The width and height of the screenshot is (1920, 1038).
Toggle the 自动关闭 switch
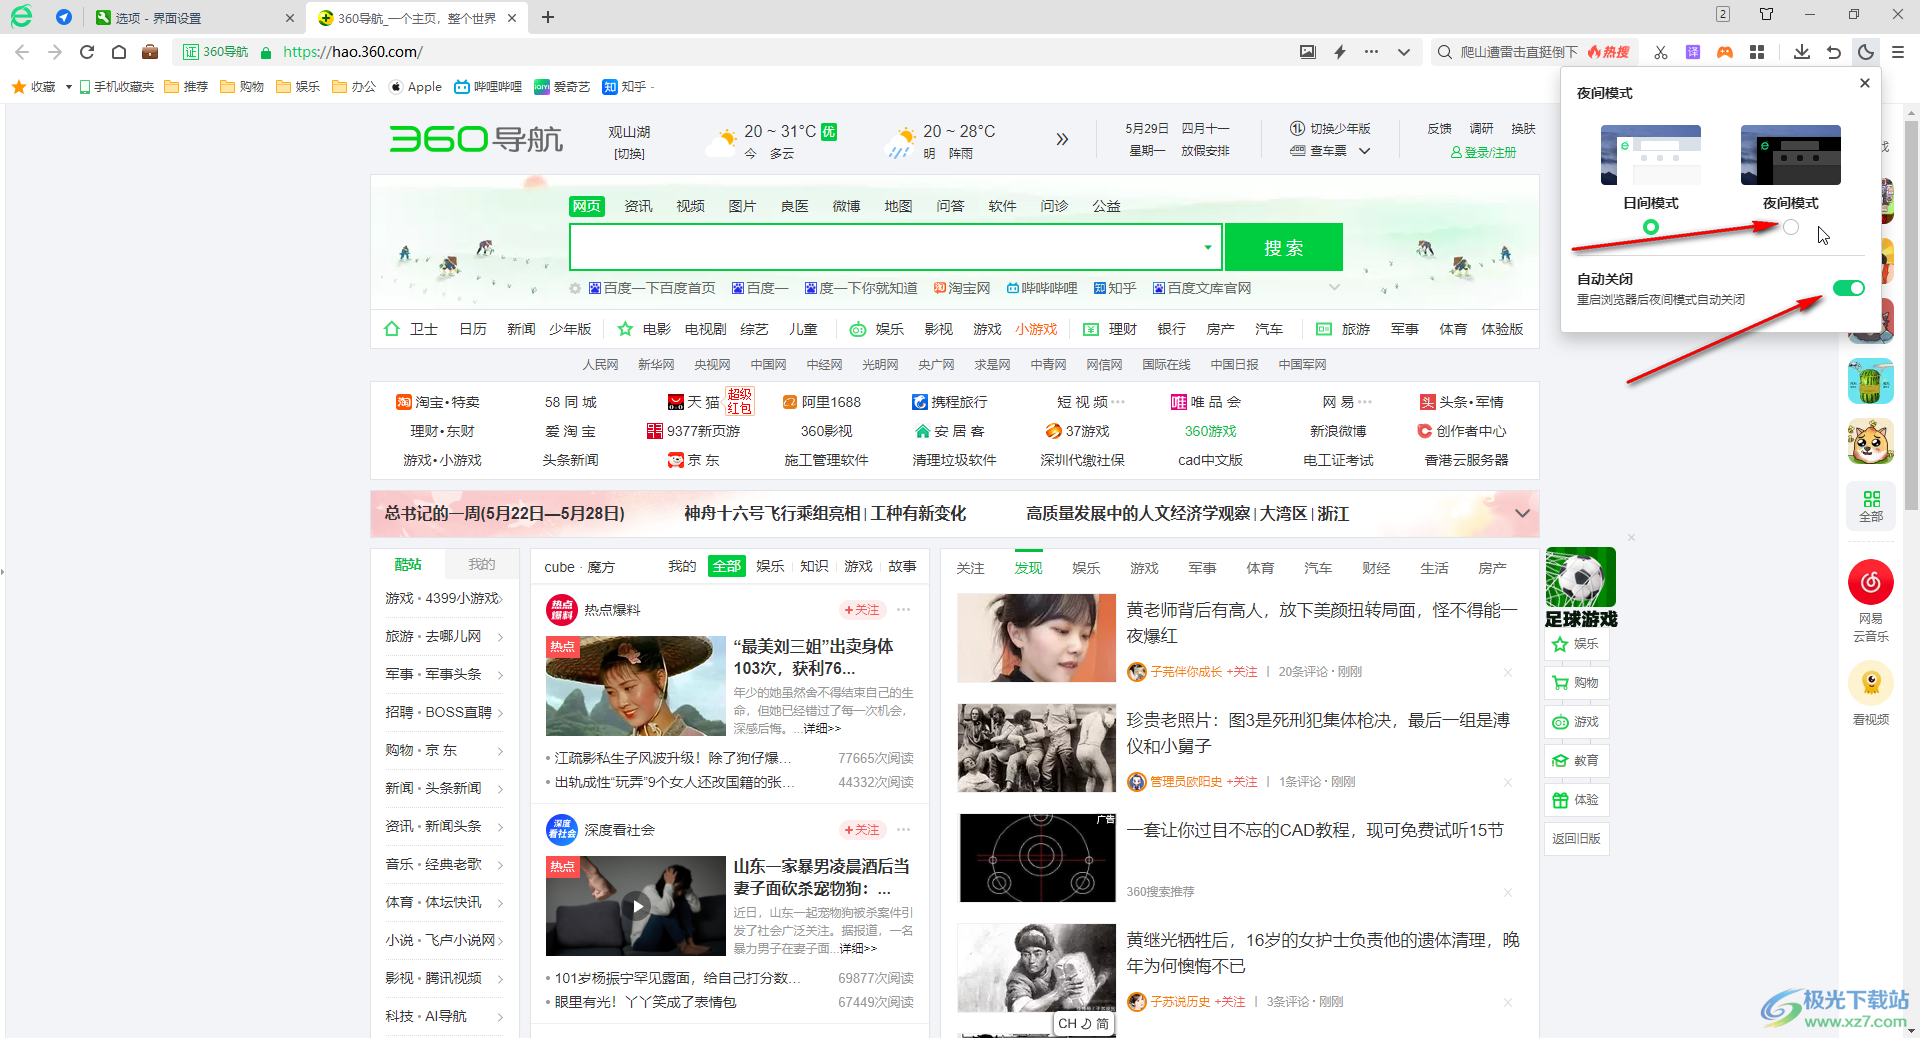pyautogui.click(x=1848, y=288)
